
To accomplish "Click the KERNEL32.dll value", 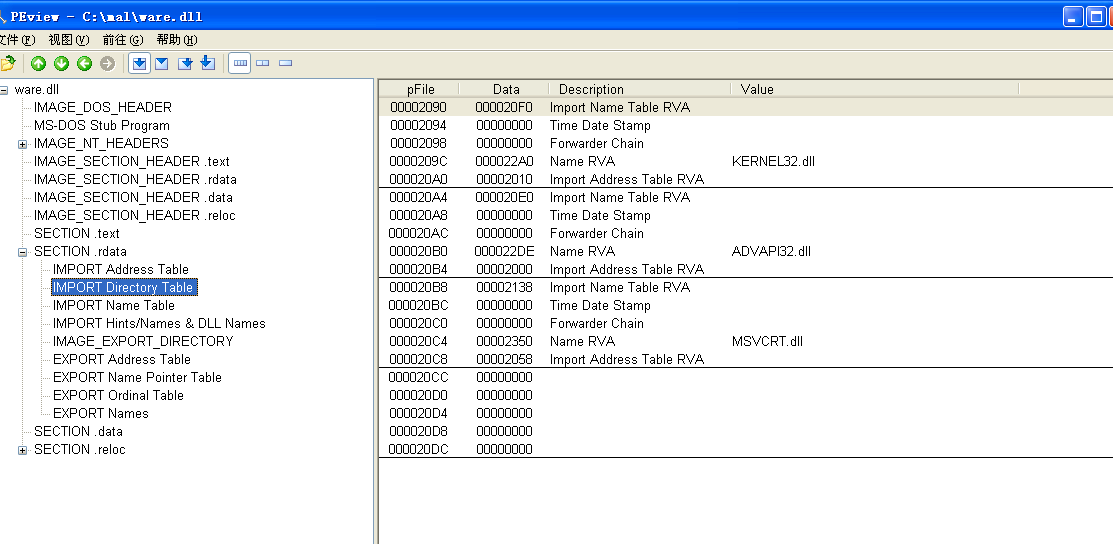I will pos(773,162).
